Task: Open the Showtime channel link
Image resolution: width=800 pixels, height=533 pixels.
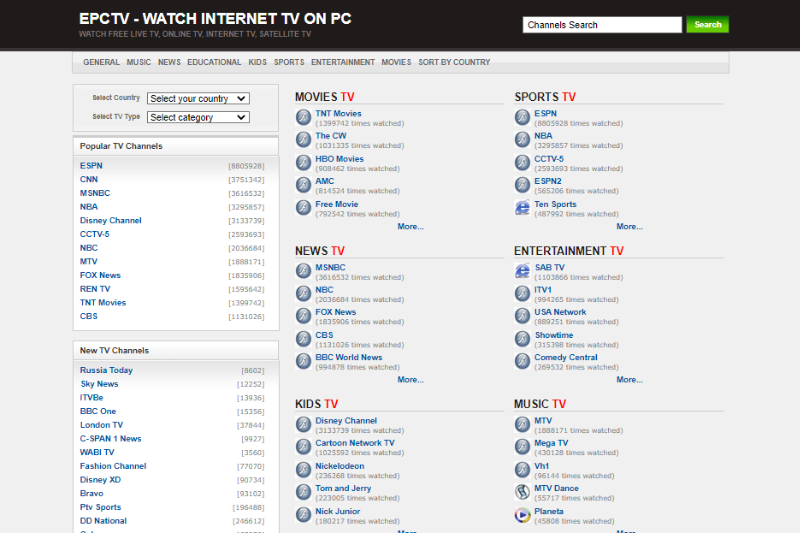Action: click(x=554, y=335)
